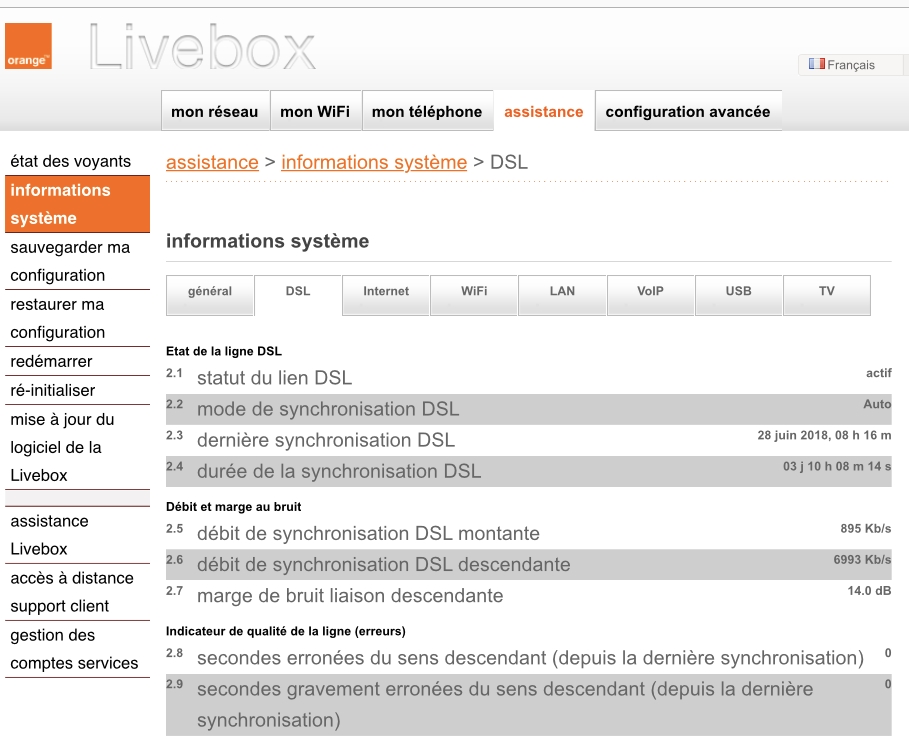Click ré-initialiser in the sidebar
This screenshot has width=909, height=752.
coord(52,390)
